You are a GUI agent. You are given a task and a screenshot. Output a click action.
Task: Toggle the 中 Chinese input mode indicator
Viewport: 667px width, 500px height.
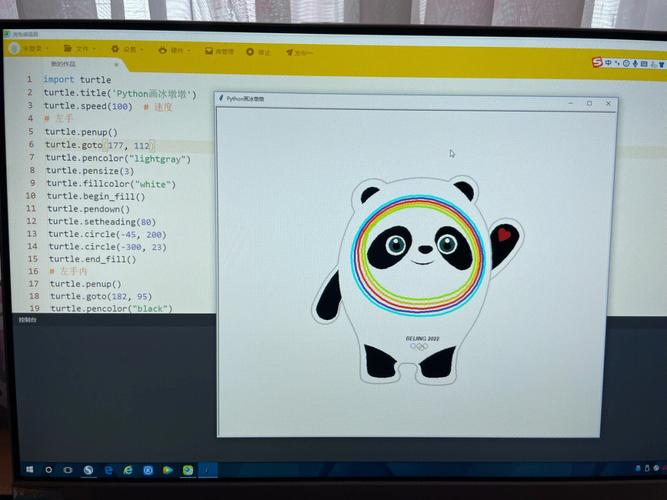point(608,63)
